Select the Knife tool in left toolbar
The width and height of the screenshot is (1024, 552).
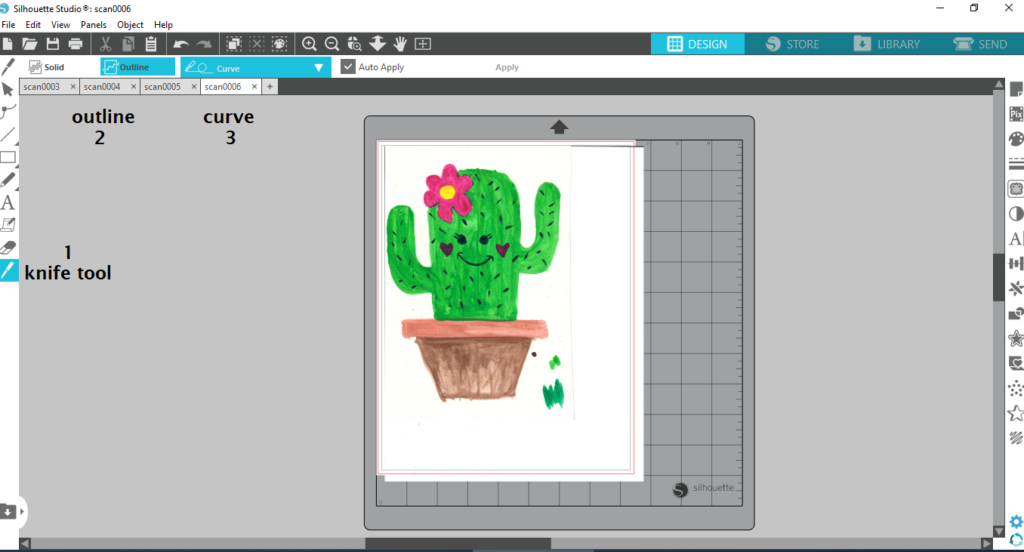click(x=8, y=270)
